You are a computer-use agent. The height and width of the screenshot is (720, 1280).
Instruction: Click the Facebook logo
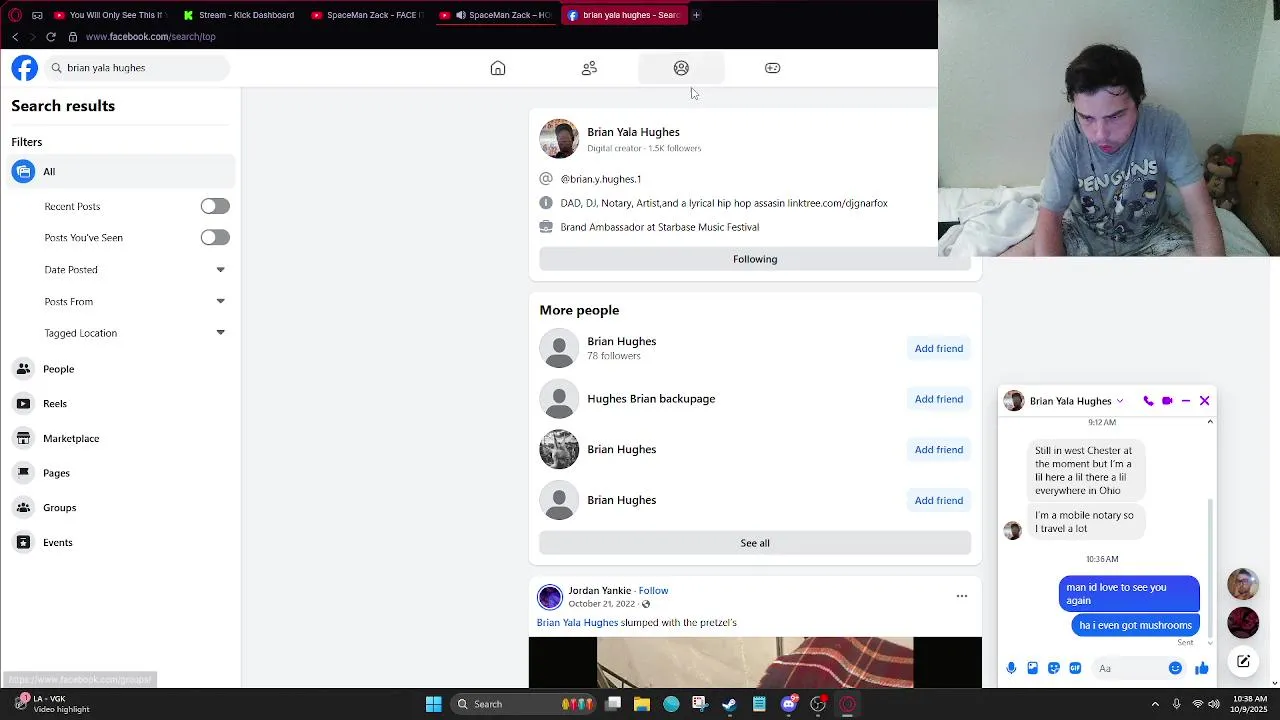[25, 68]
